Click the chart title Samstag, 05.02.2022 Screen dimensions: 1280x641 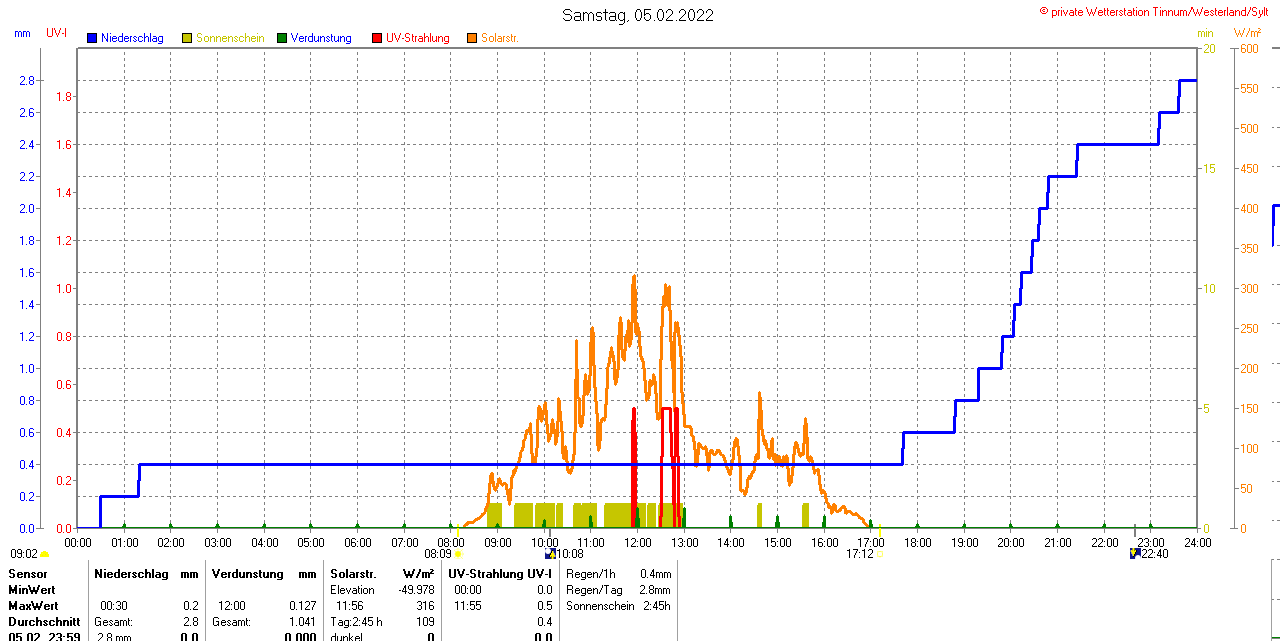click(x=638, y=15)
